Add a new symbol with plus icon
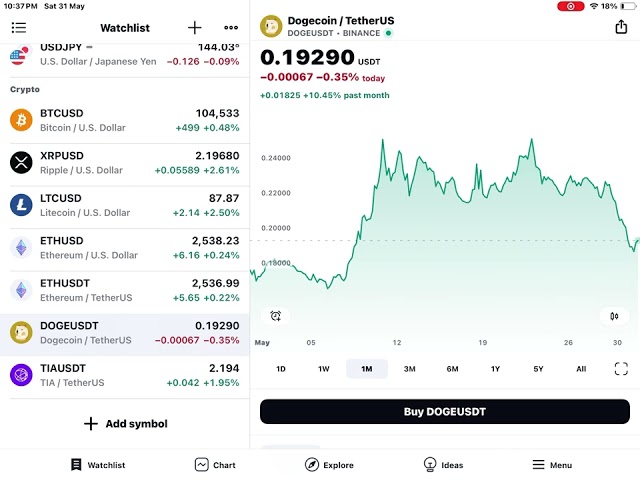The width and height of the screenshot is (640, 480). pos(195,28)
